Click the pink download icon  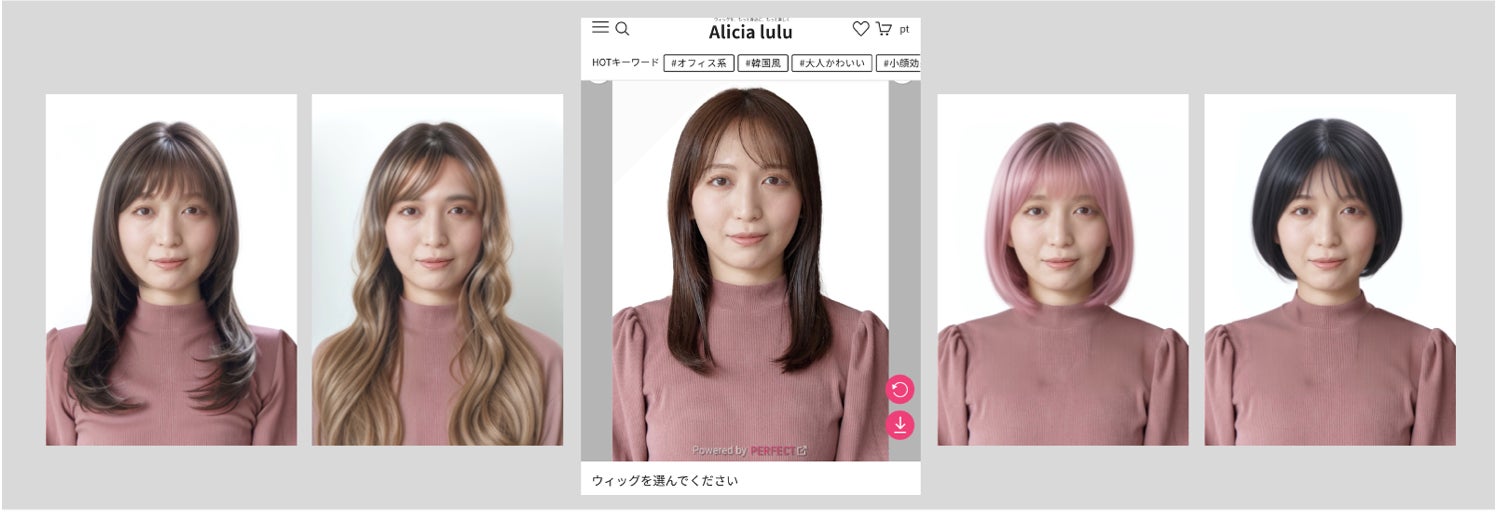(x=900, y=426)
